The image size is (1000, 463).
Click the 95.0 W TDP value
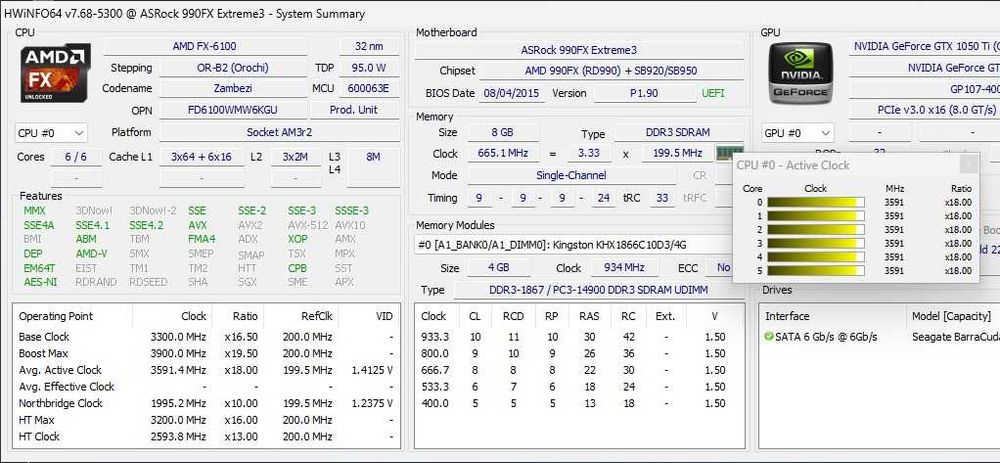pyautogui.click(x=370, y=68)
